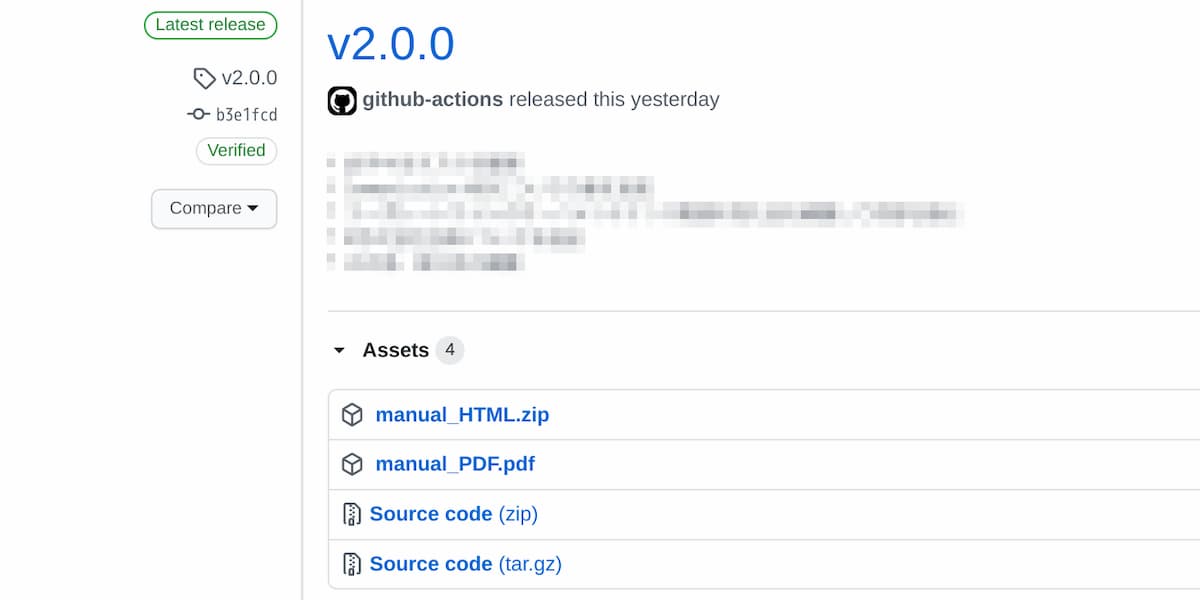Click the commit icon next to b3e1fcd
This screenshot has width=1200, height=600.
click(200, 114)
